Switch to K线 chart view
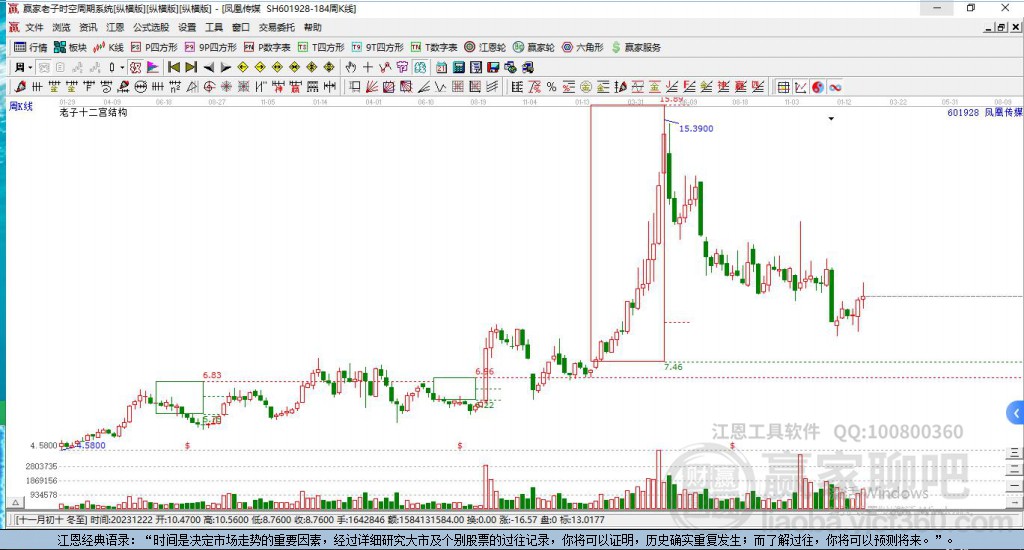The width and height of the screenshot is (1024, 550). coord(108,47)
